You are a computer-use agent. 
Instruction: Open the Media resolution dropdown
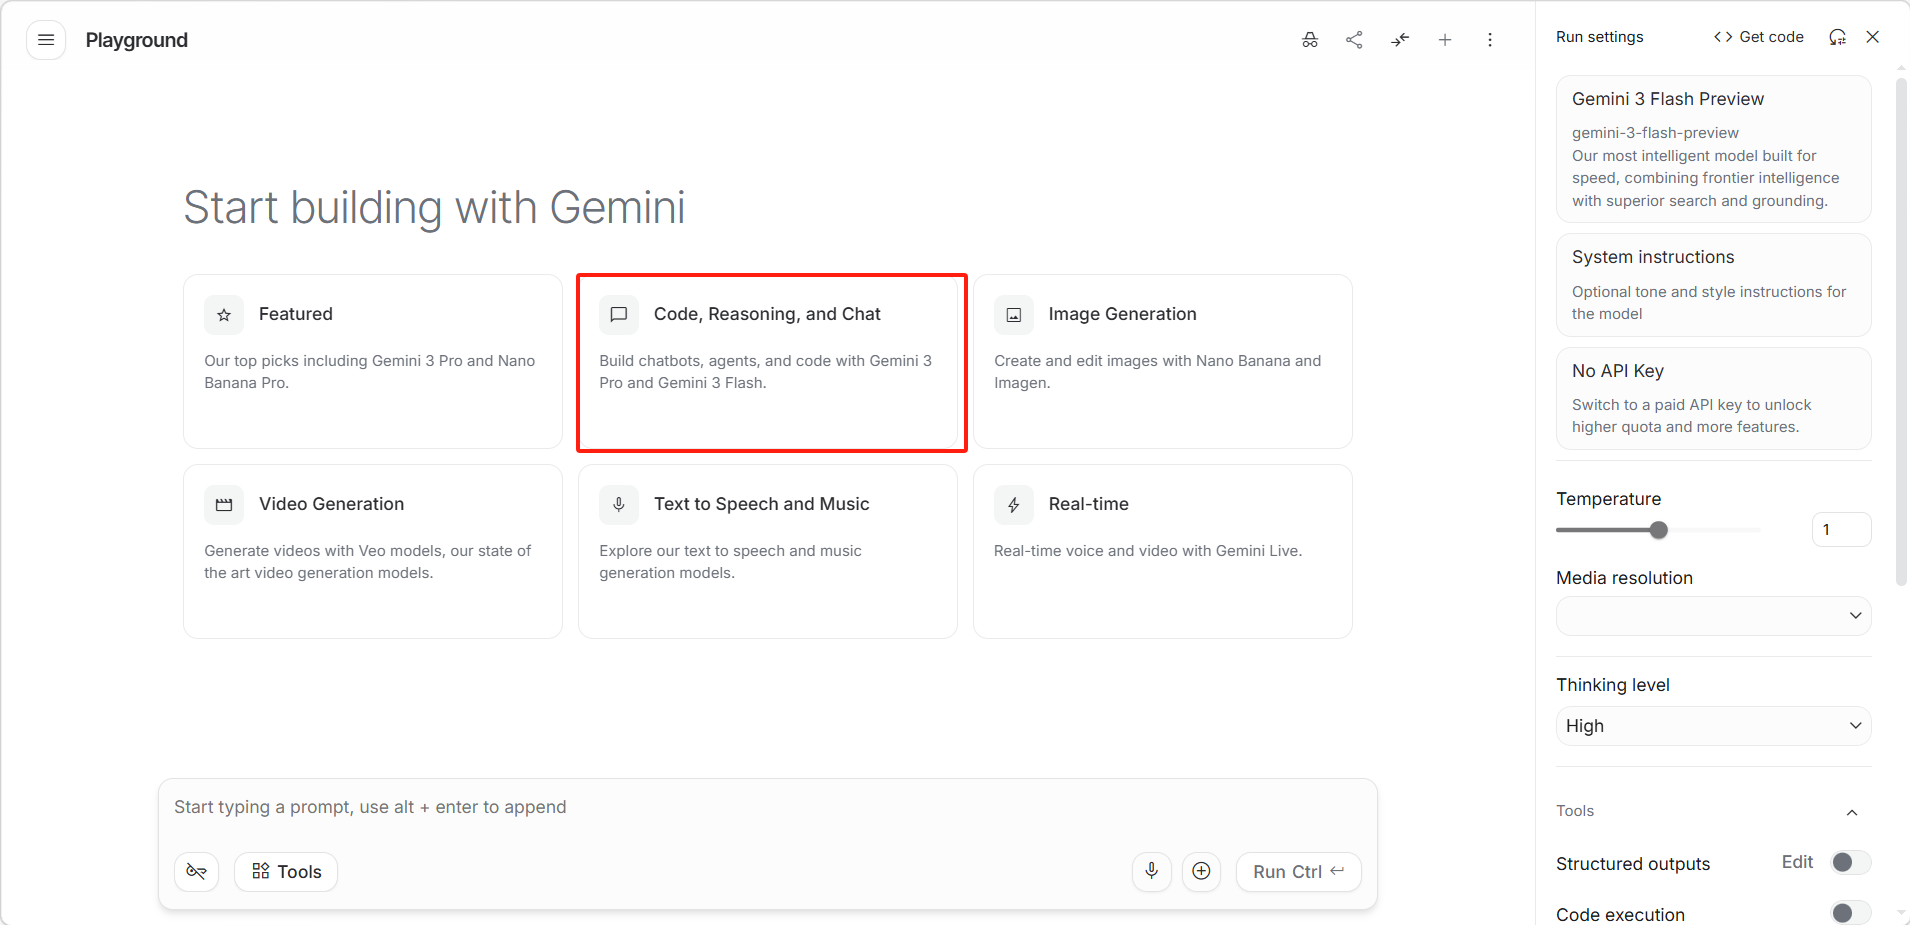tap(1714, 616)
